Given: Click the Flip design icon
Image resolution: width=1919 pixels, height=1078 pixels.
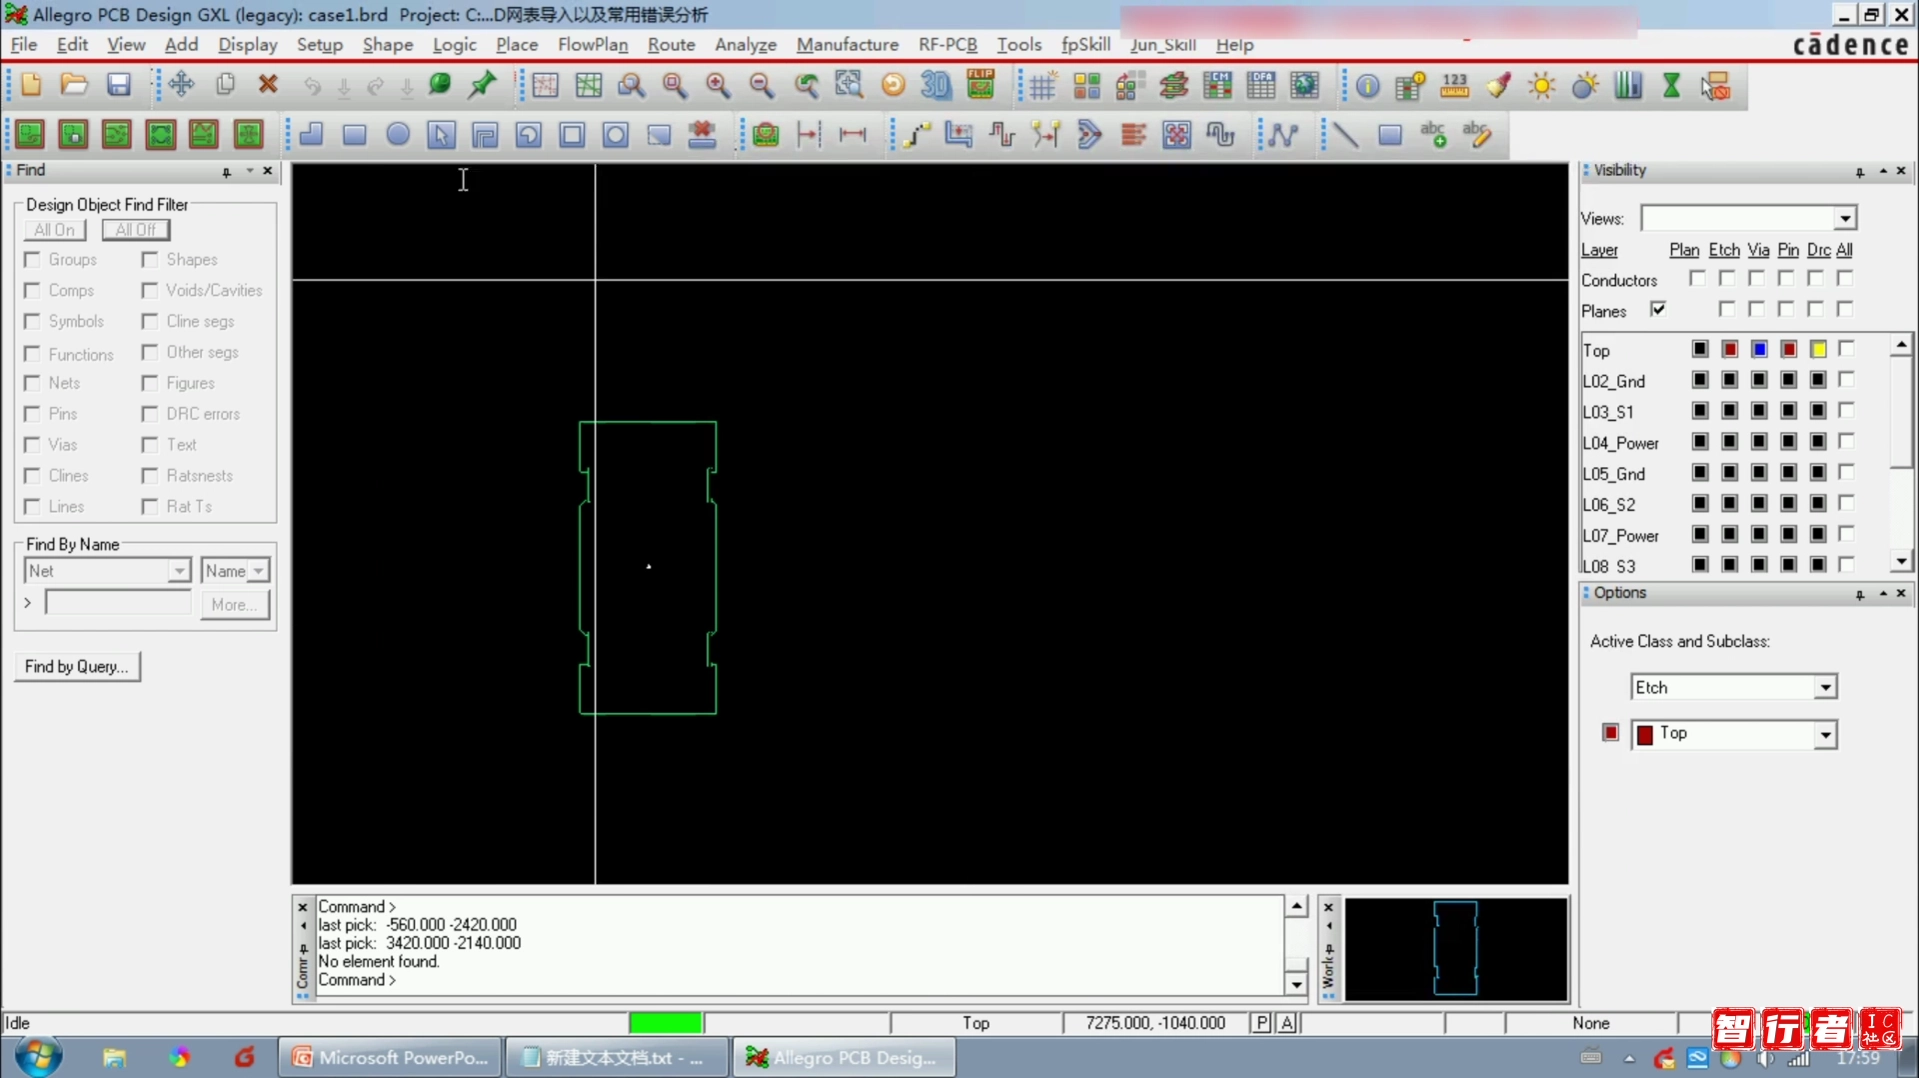Looking at the screenshot, I should 981,86.
